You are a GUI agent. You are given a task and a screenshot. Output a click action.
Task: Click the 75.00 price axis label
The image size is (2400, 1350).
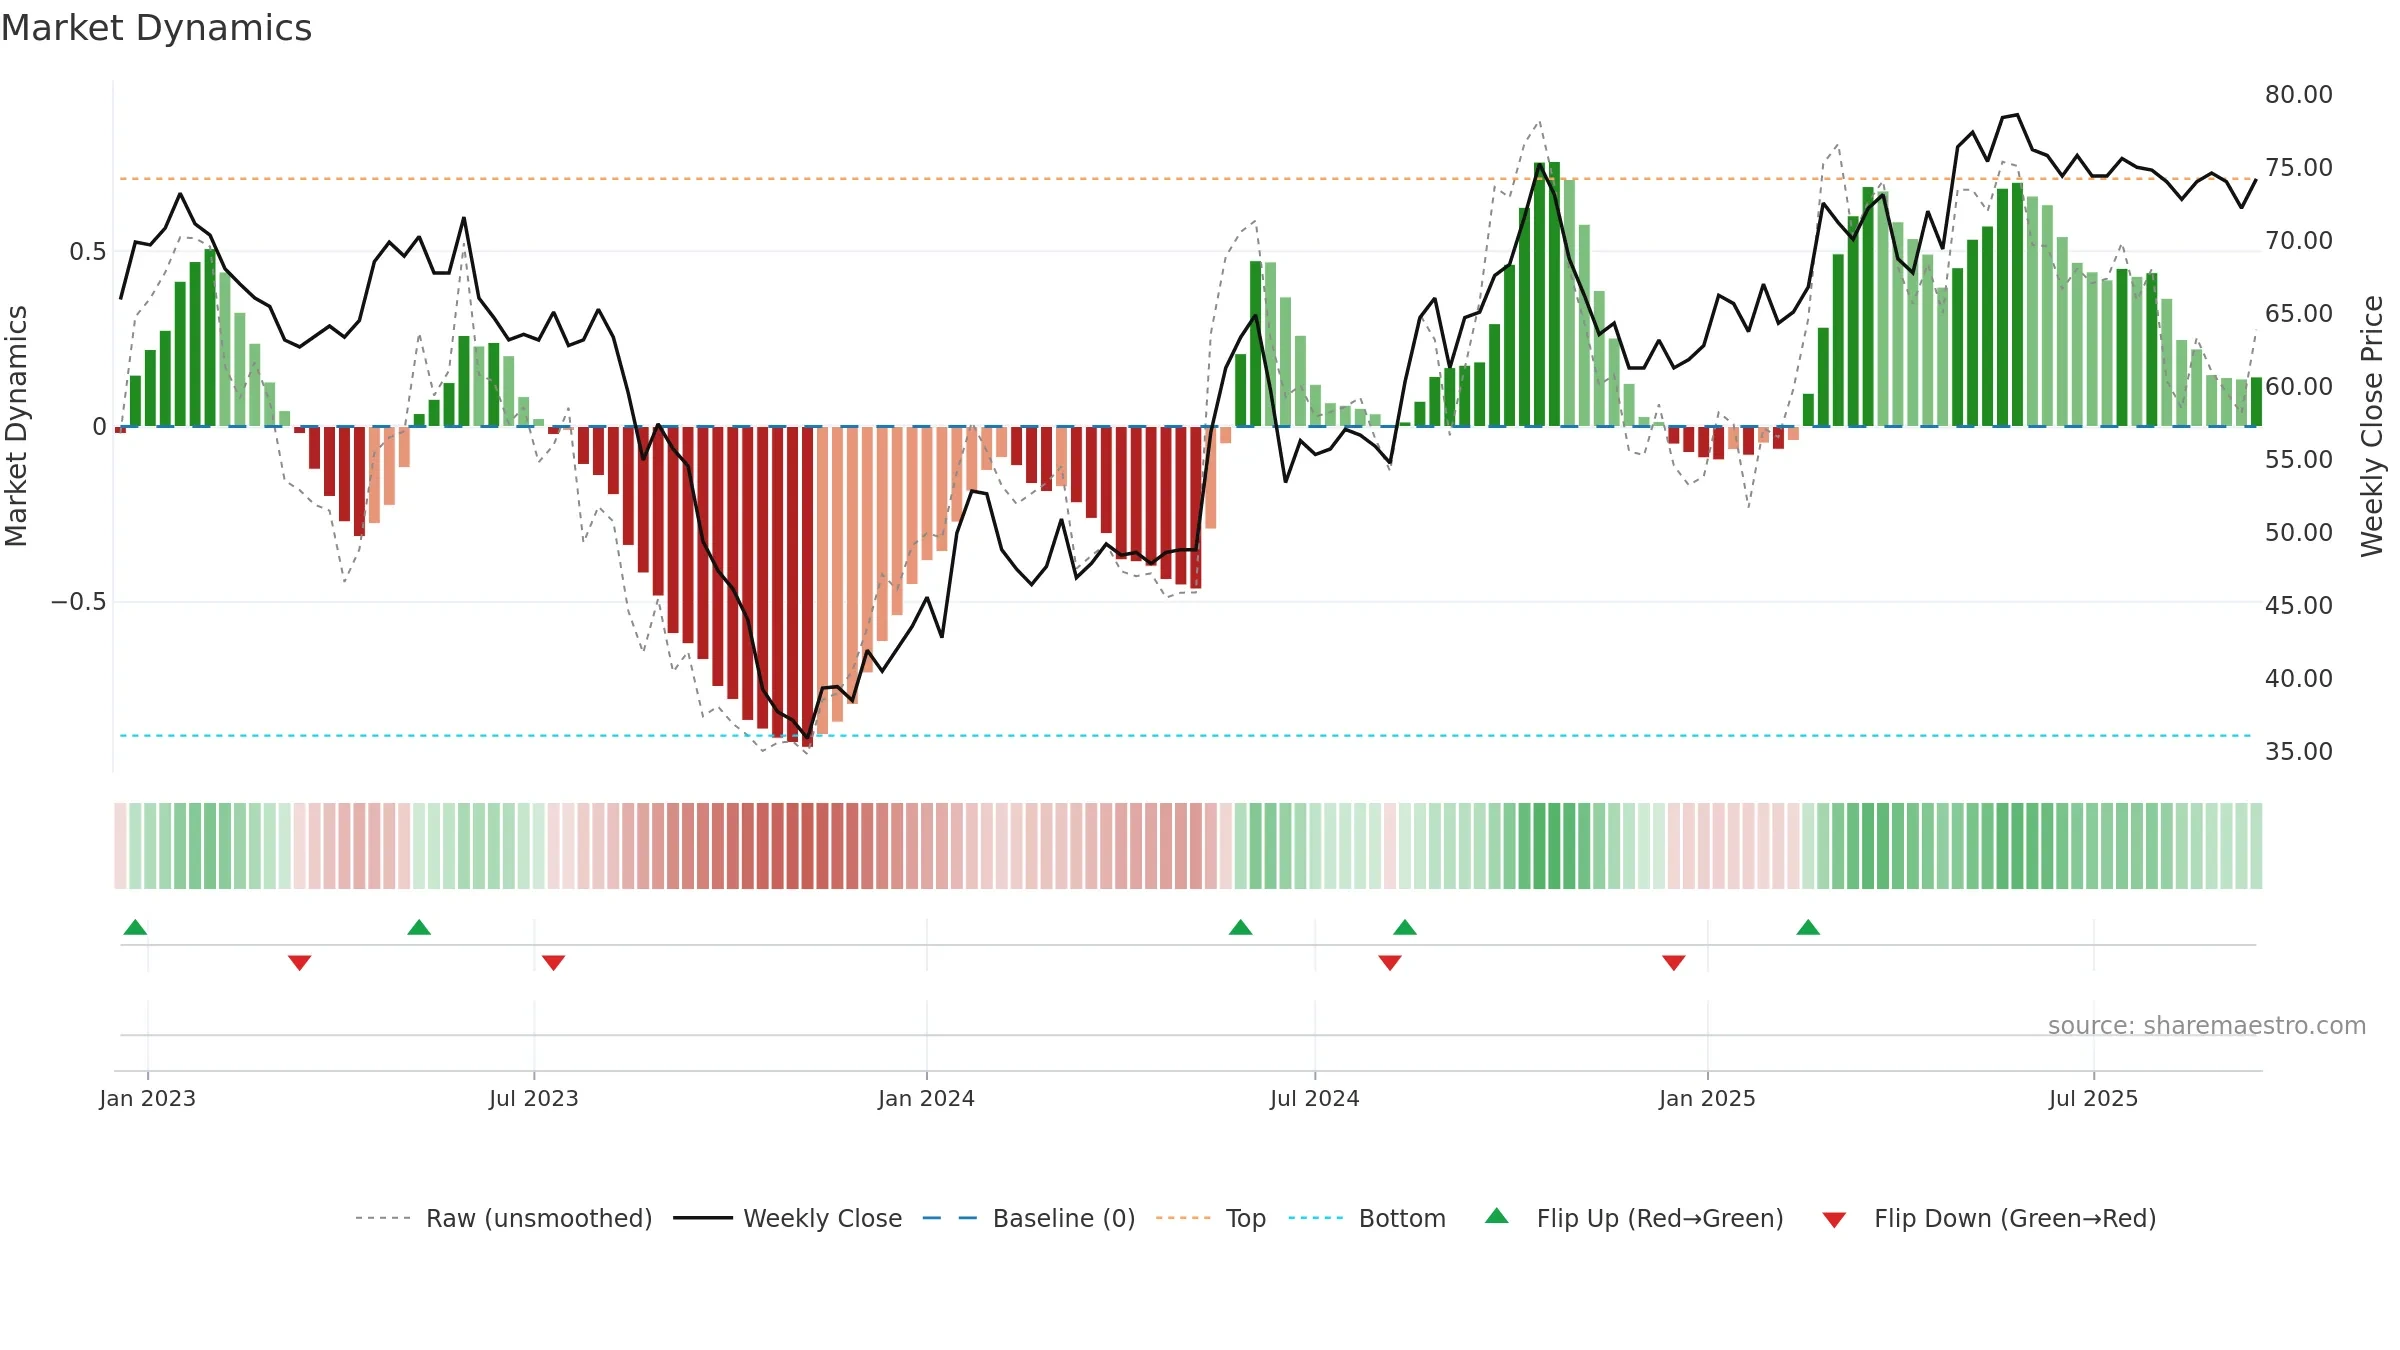pyautogui.click(x=2299, y=168)
